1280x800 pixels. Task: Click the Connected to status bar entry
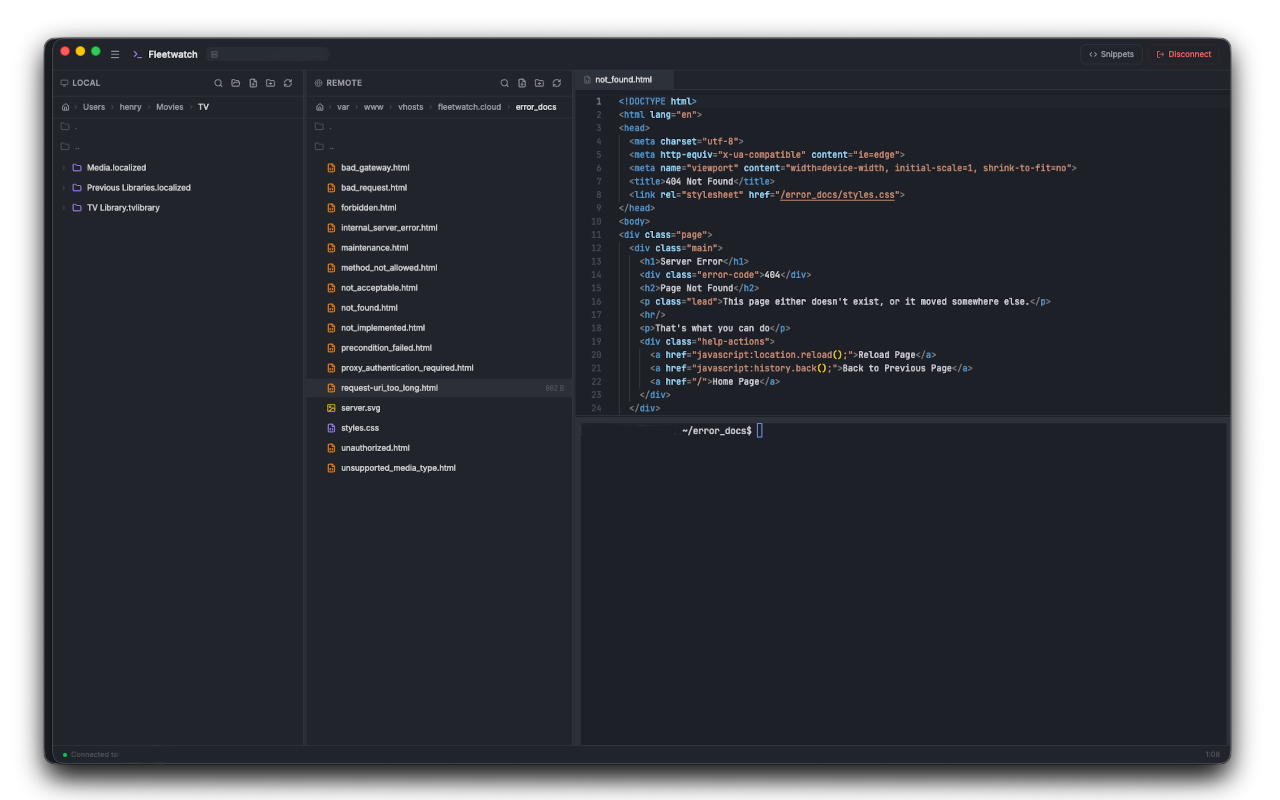tap(91, 755)
